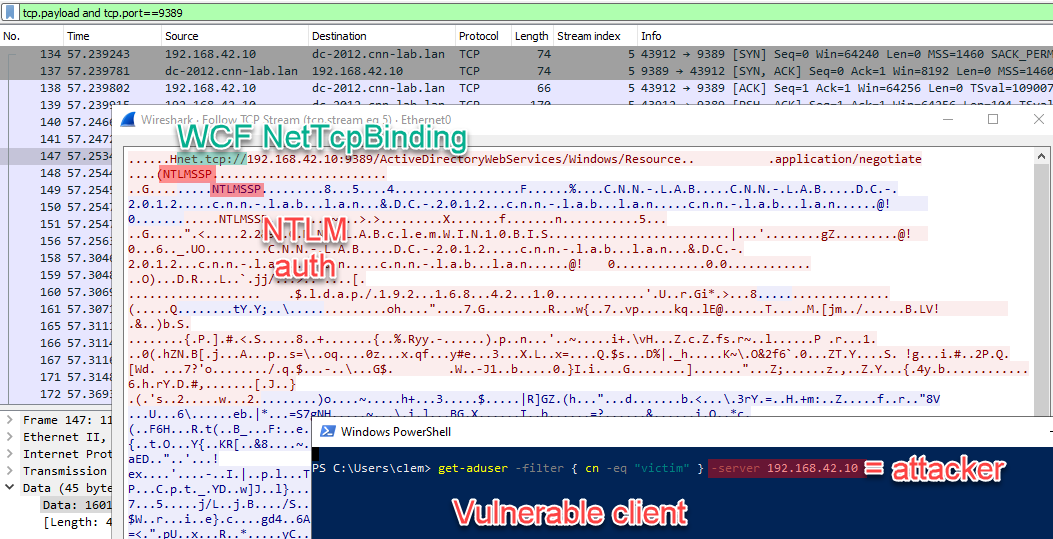Sort by the Source column header
1053x539 pixels.
point(234,36)
